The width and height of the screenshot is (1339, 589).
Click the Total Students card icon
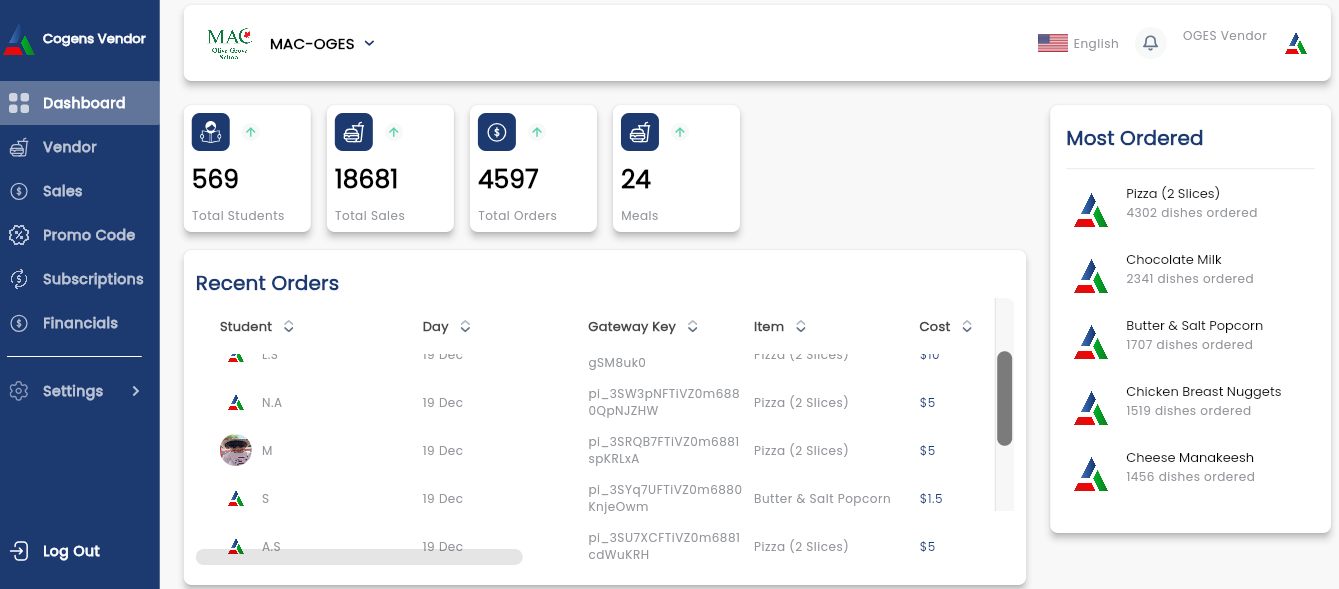[x=211, y=132]
